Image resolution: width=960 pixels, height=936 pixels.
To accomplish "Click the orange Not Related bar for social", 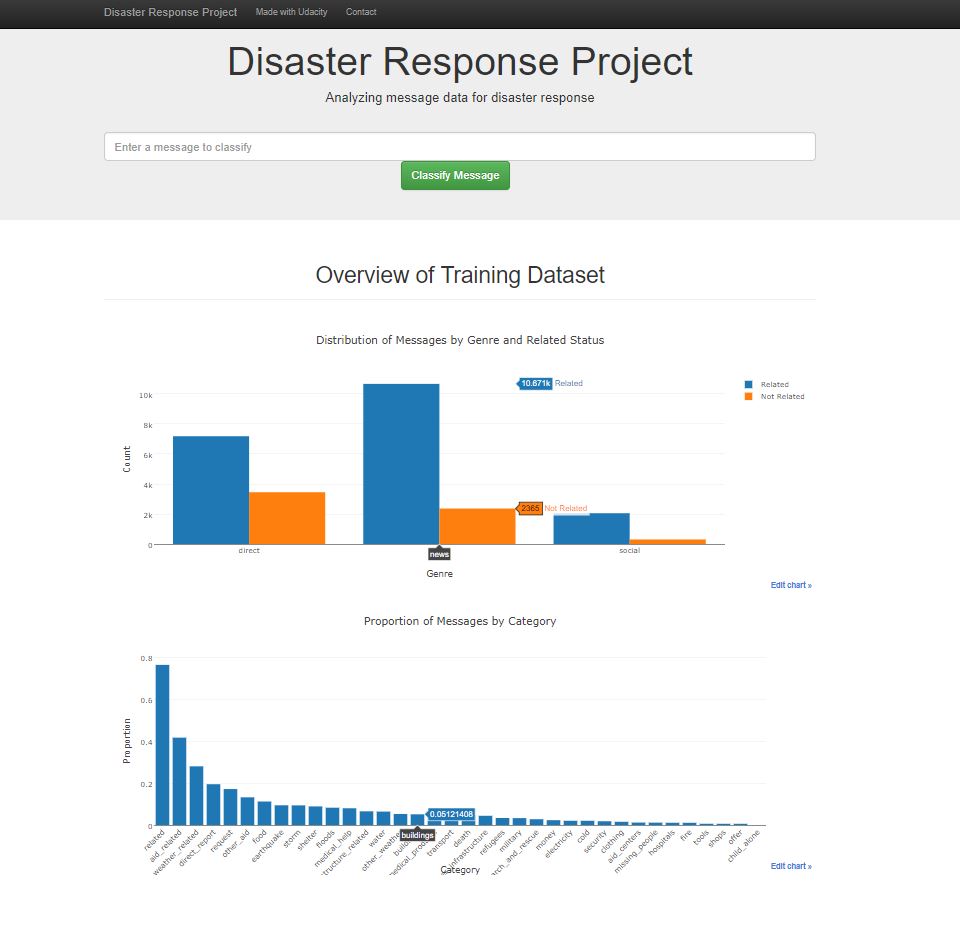I will (667, 542).
